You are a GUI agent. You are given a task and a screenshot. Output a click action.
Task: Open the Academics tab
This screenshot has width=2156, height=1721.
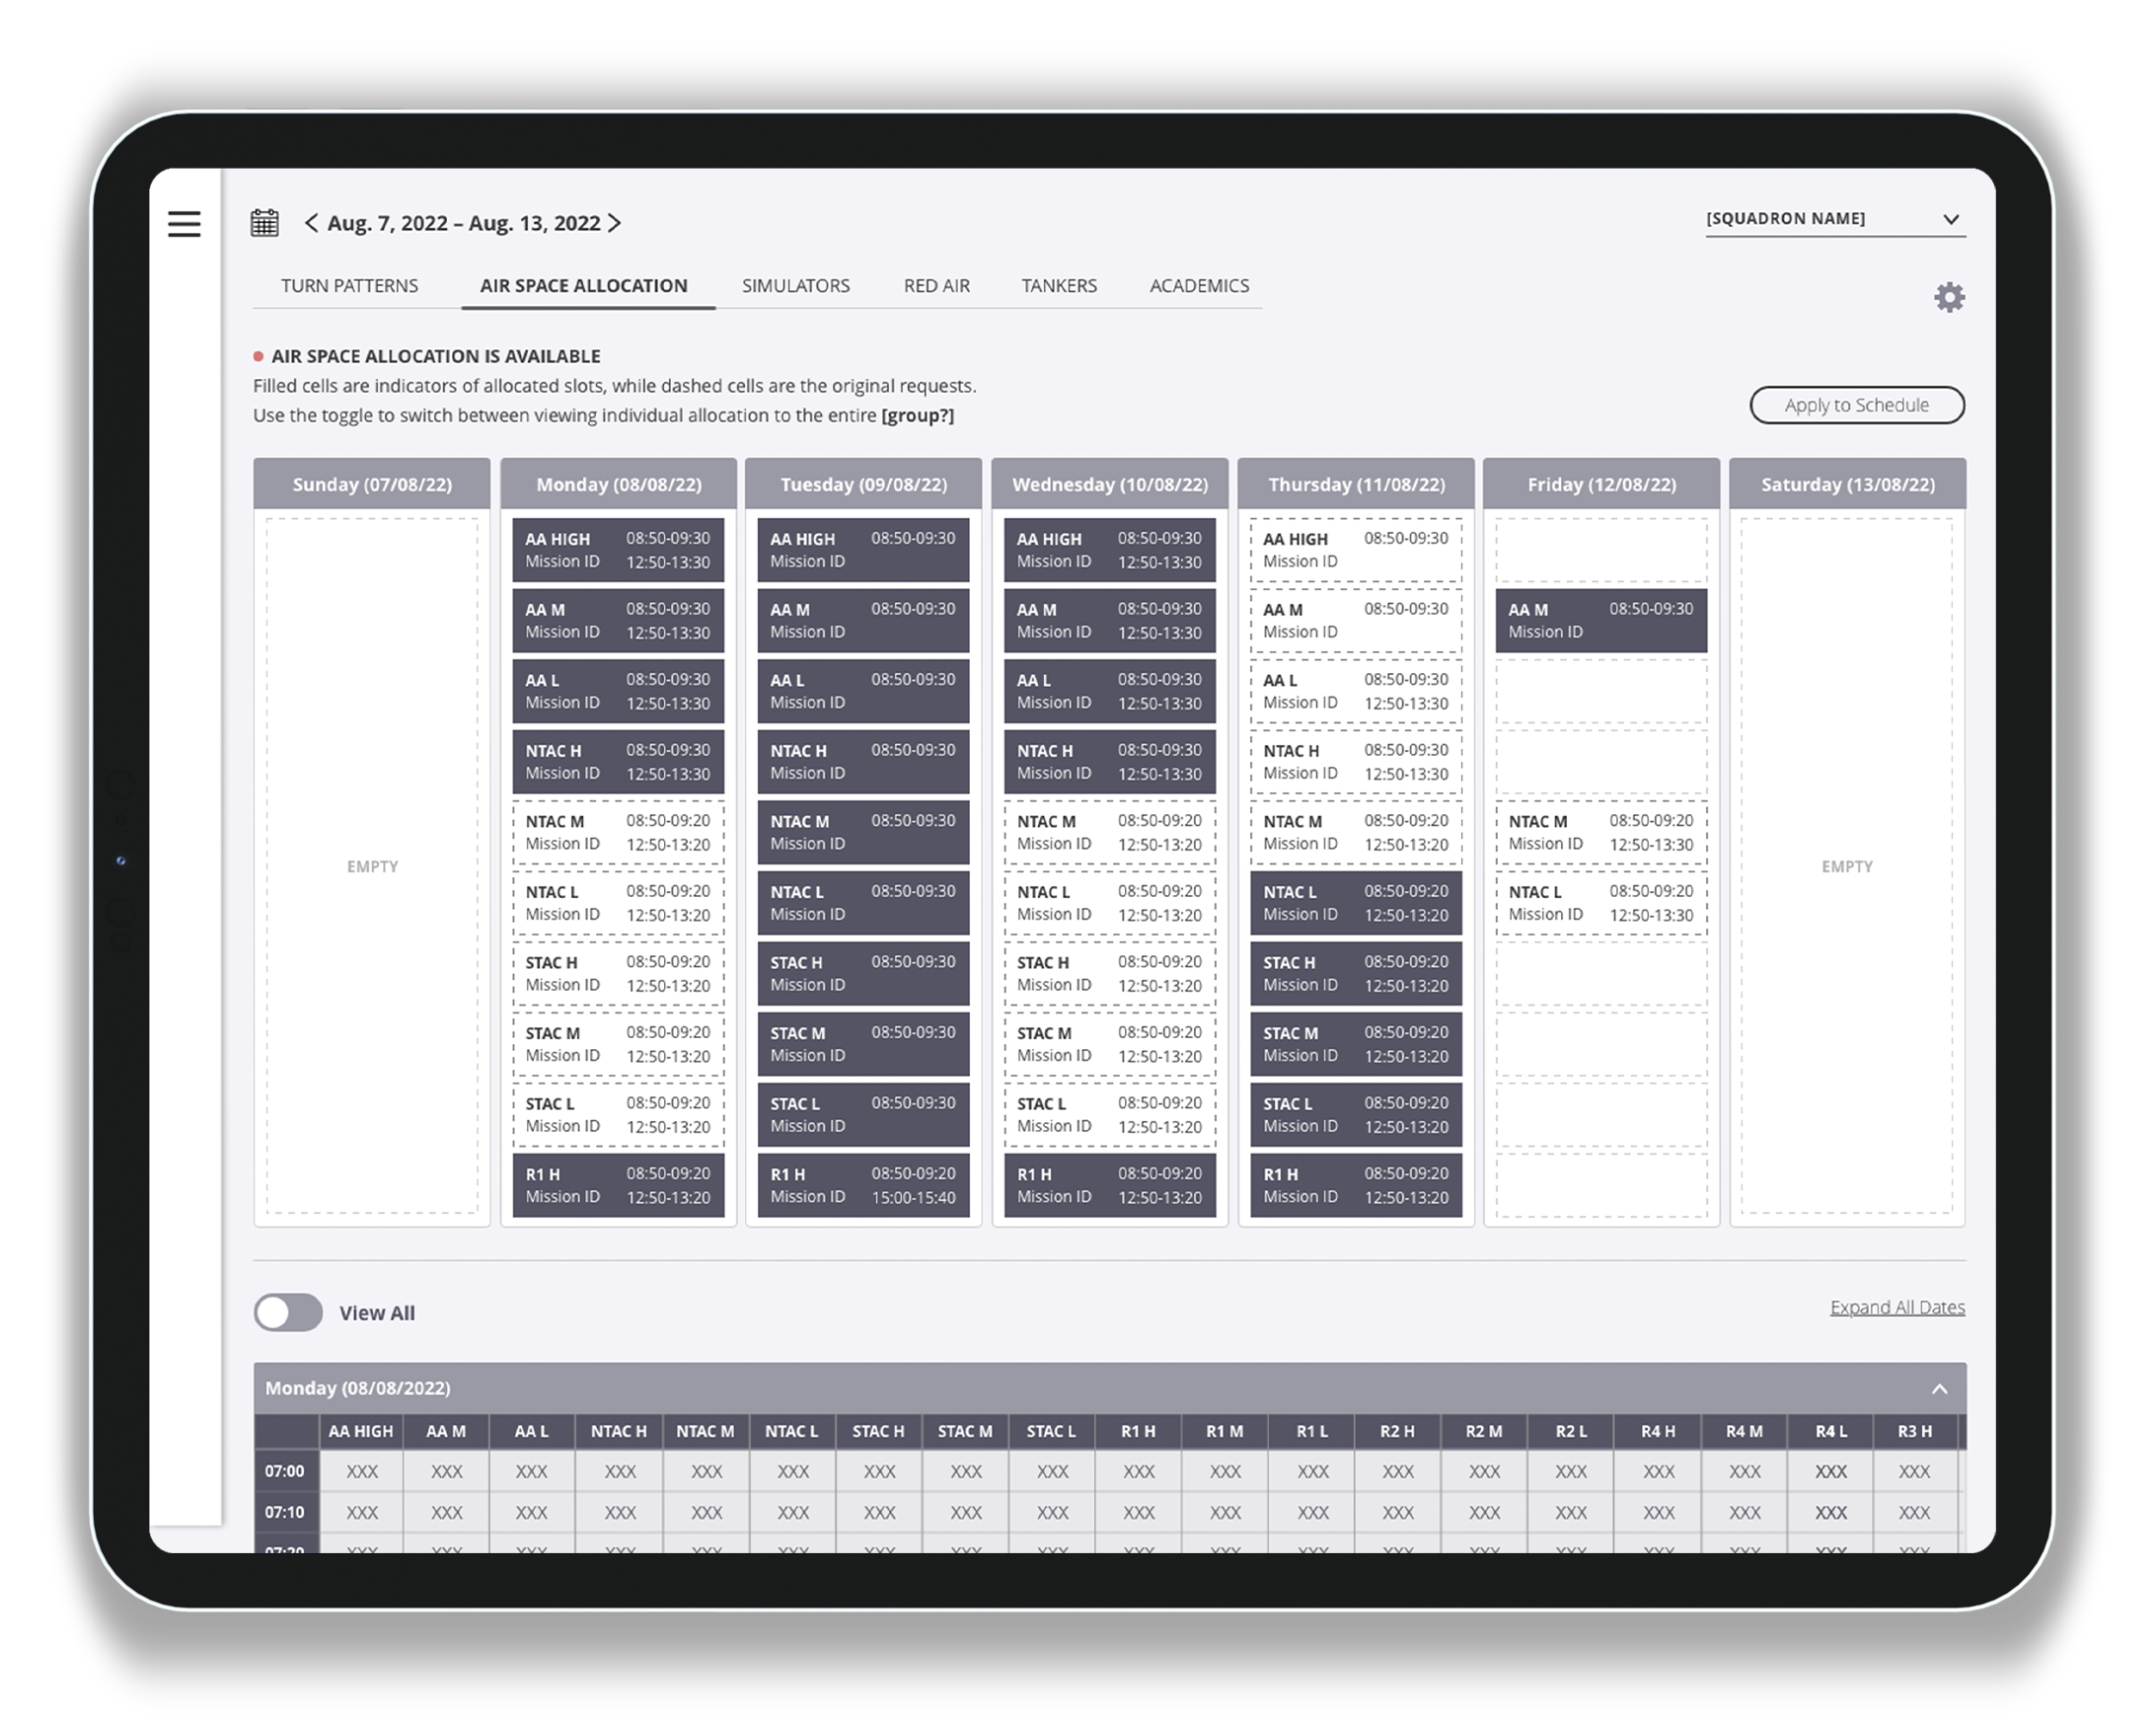pyautogui.click(x=1198, y=286)
